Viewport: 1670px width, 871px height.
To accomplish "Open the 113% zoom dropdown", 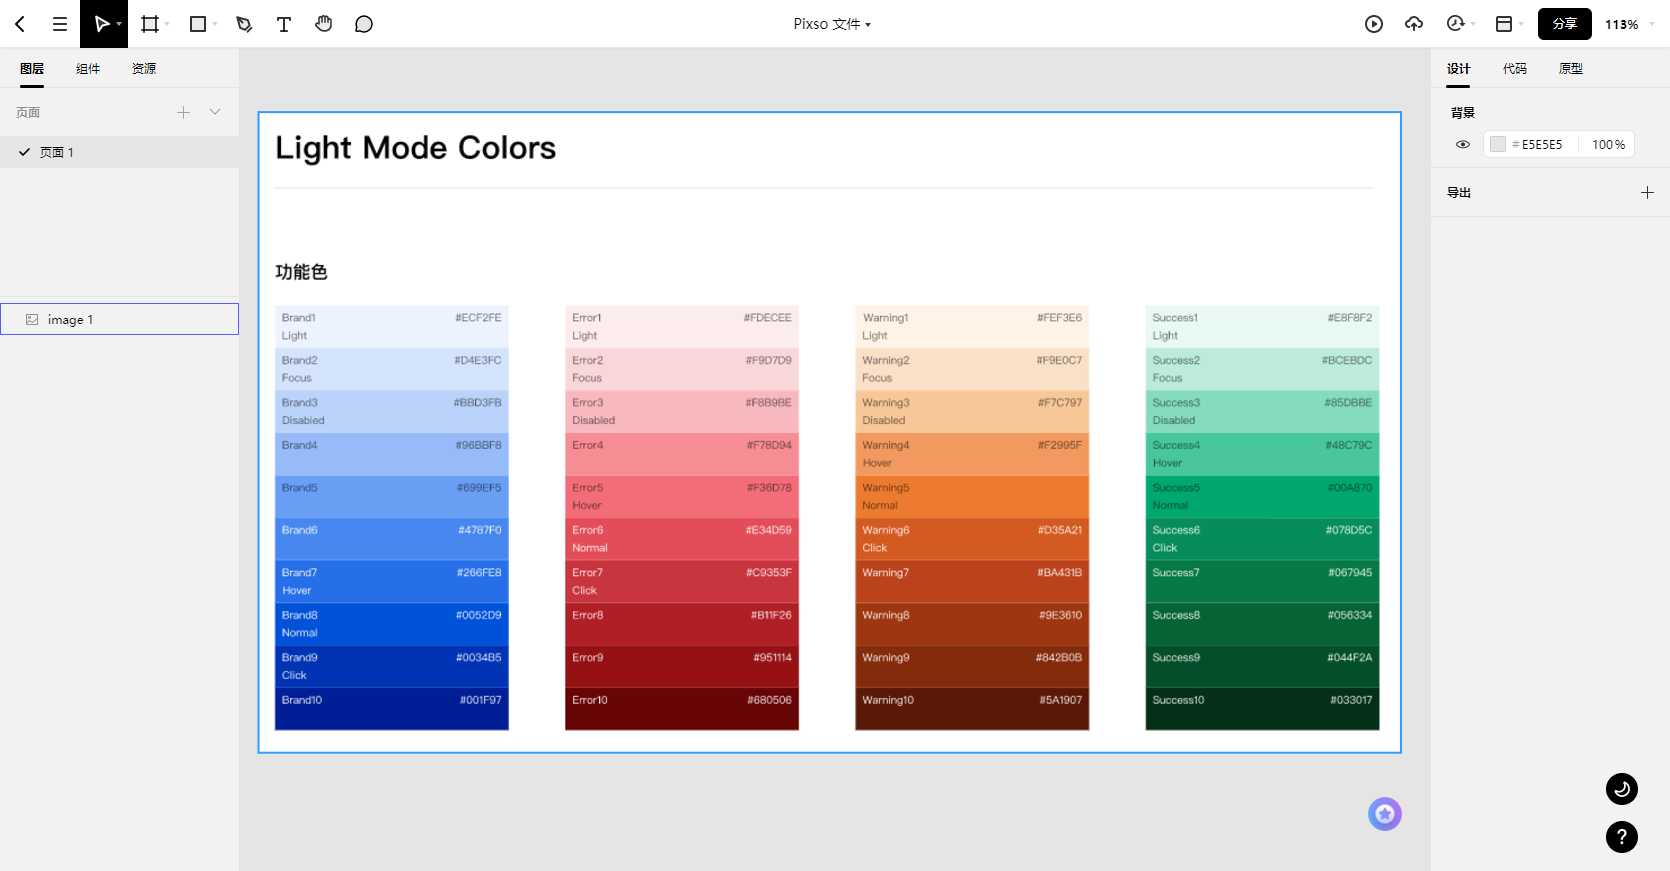I will click(1630, 24).
